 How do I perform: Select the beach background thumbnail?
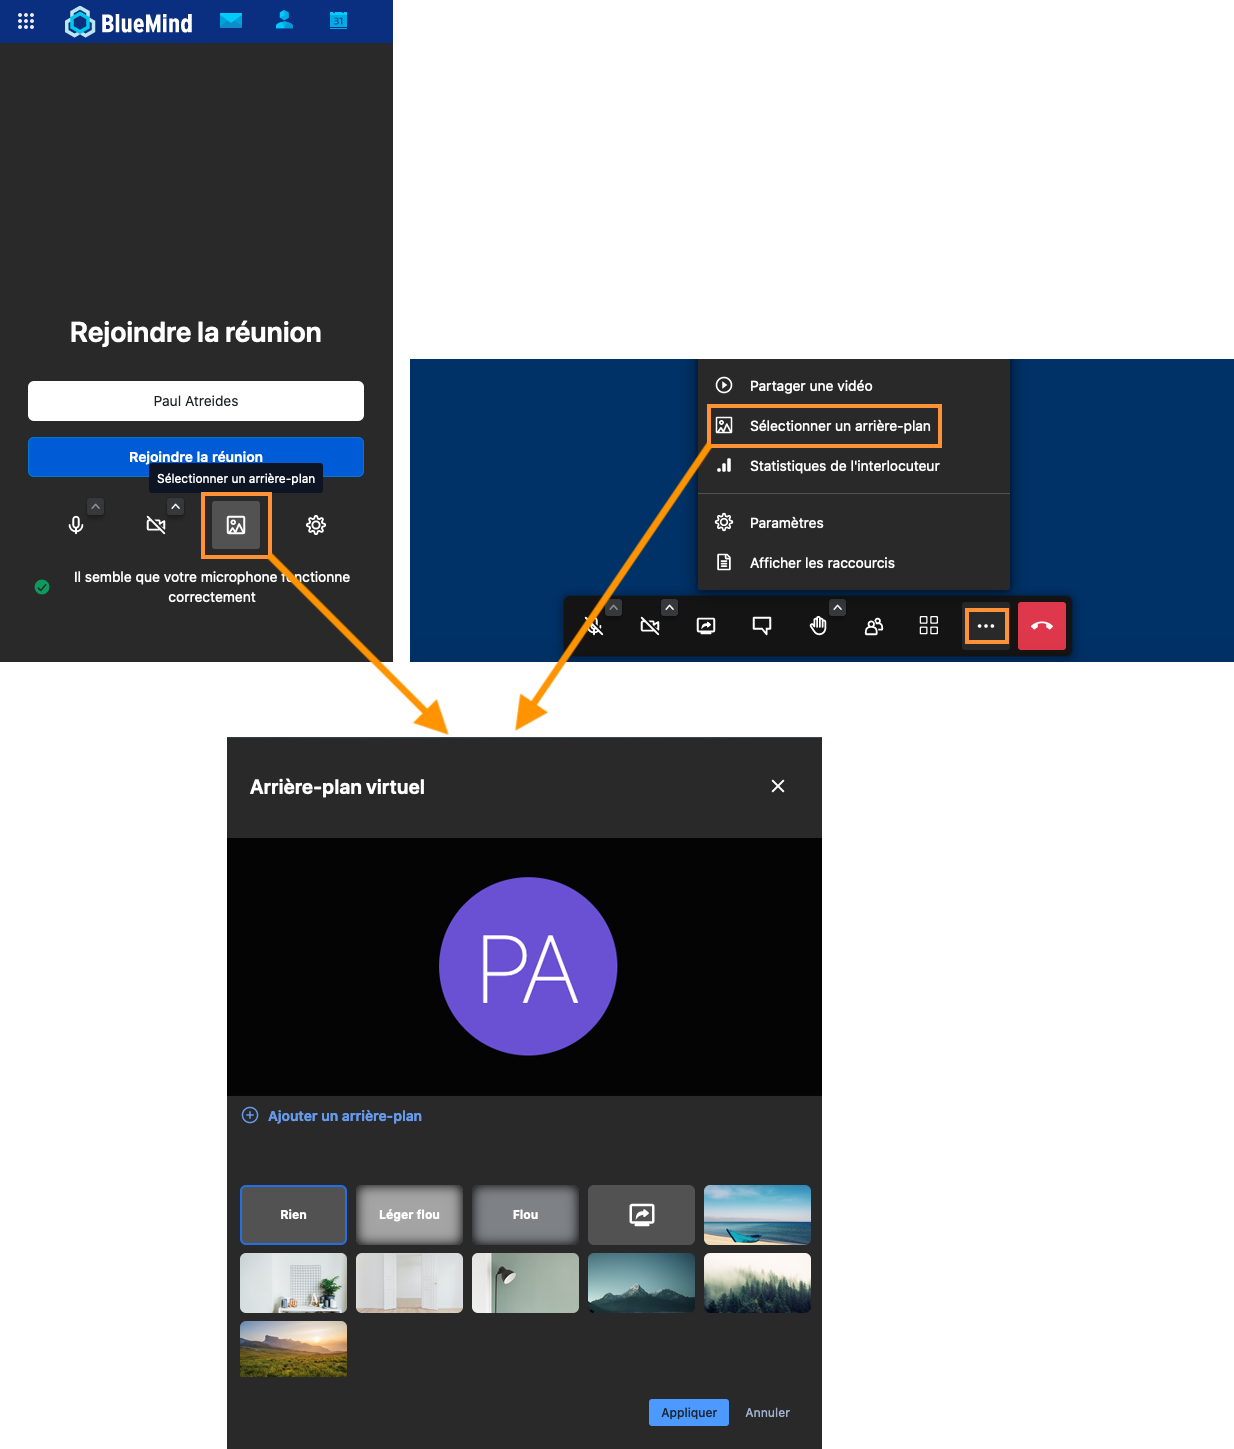click(757, 1214)
